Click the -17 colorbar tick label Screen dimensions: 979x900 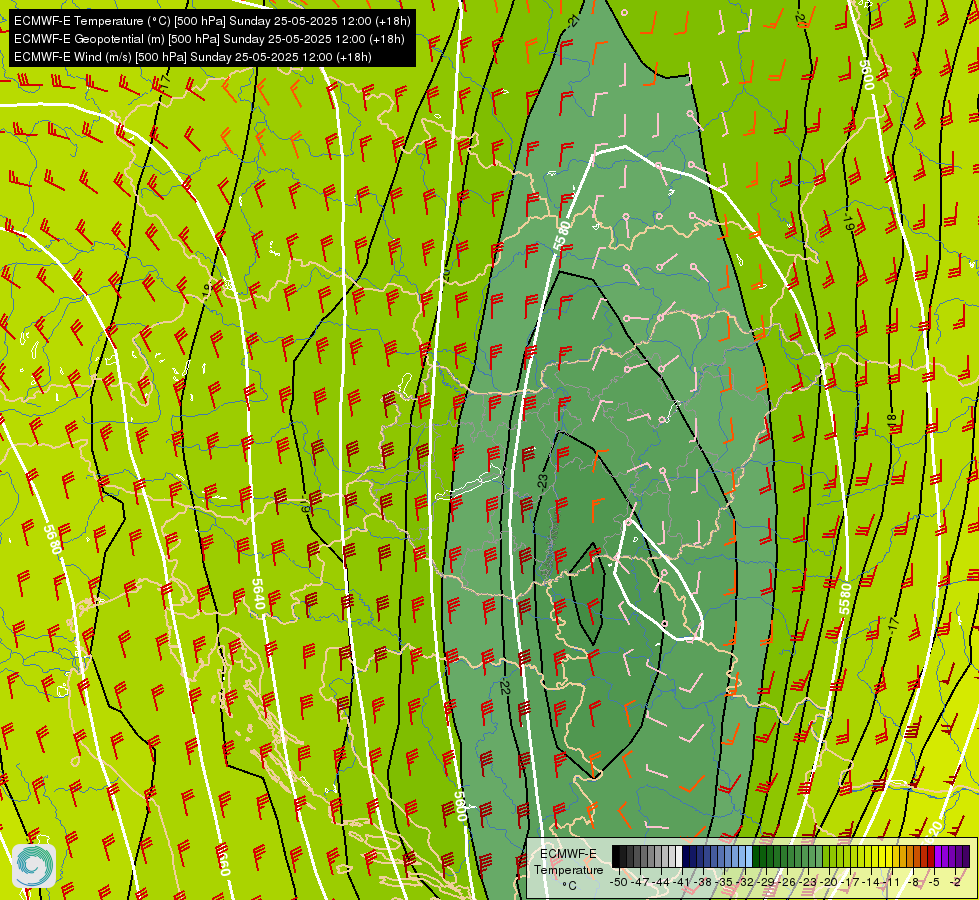pyautogui.click(x=850, y=882)
